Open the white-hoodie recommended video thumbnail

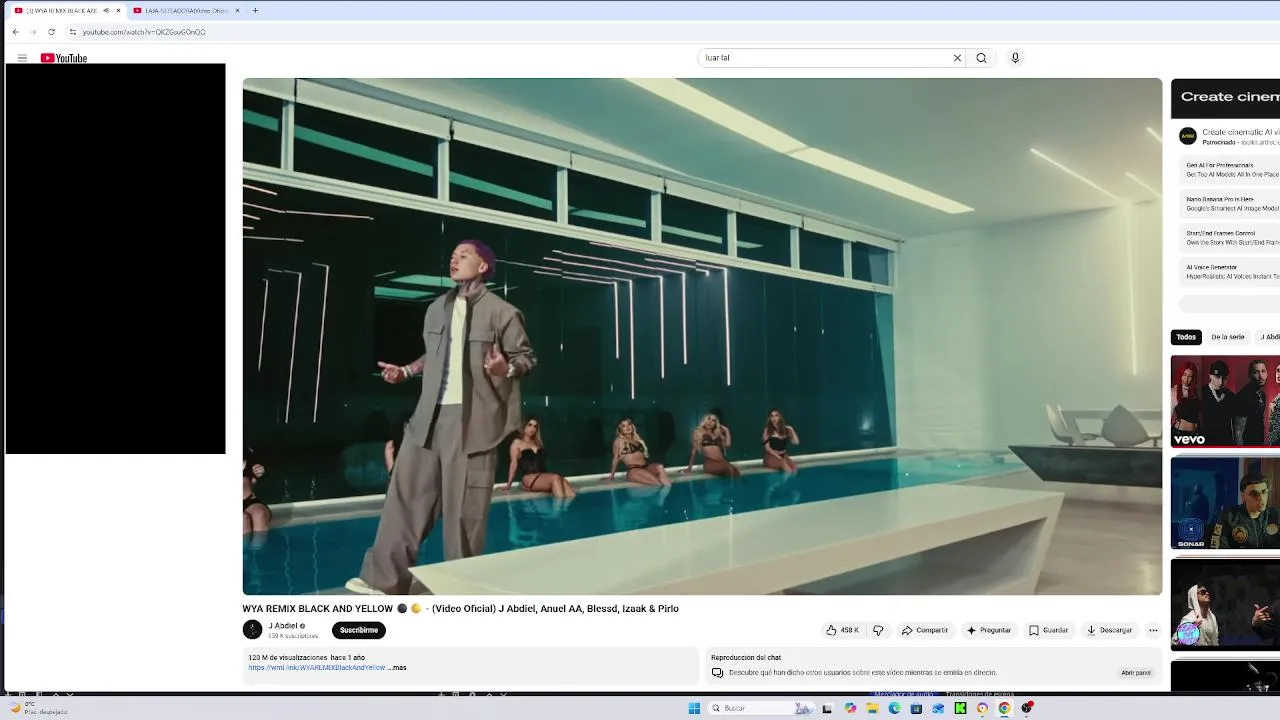(1225, 605)
